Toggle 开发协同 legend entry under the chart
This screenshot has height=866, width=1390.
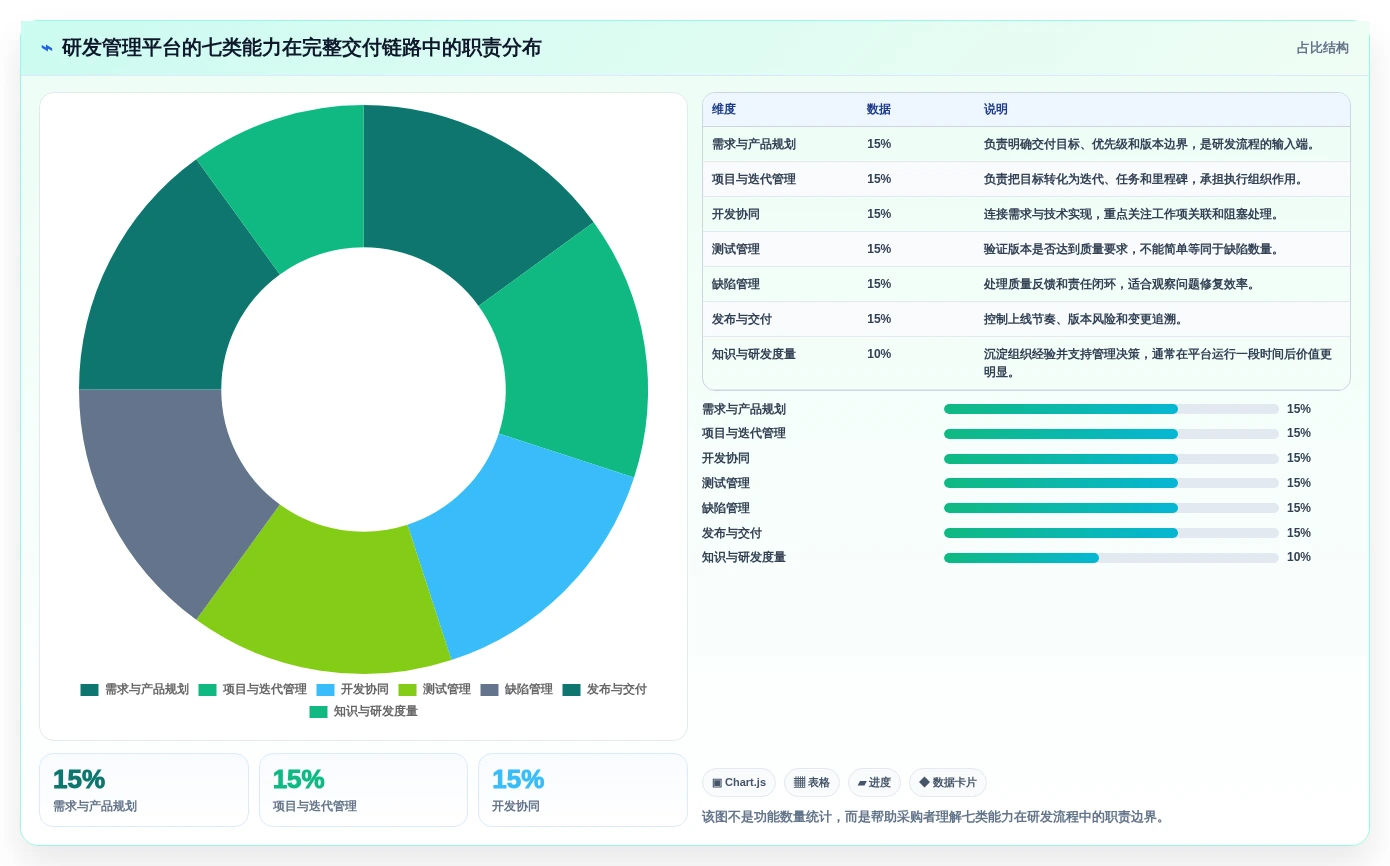353,690
